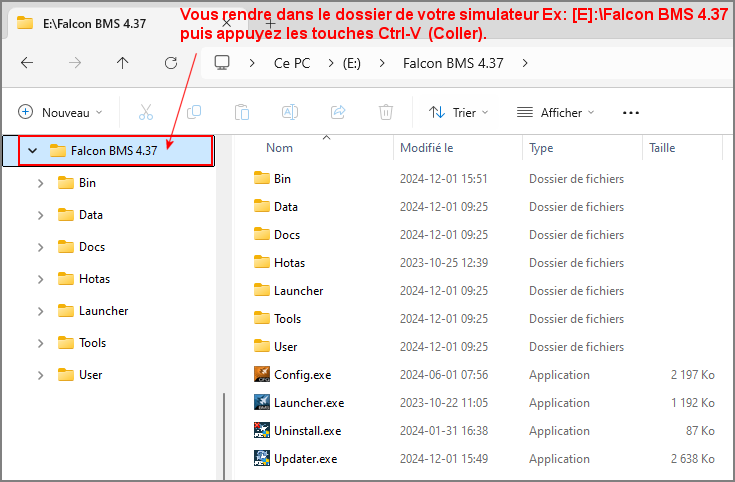The image size is (735, 482).
Task: Click the (E:) drive breadcrumb
Action: [352, 63]
